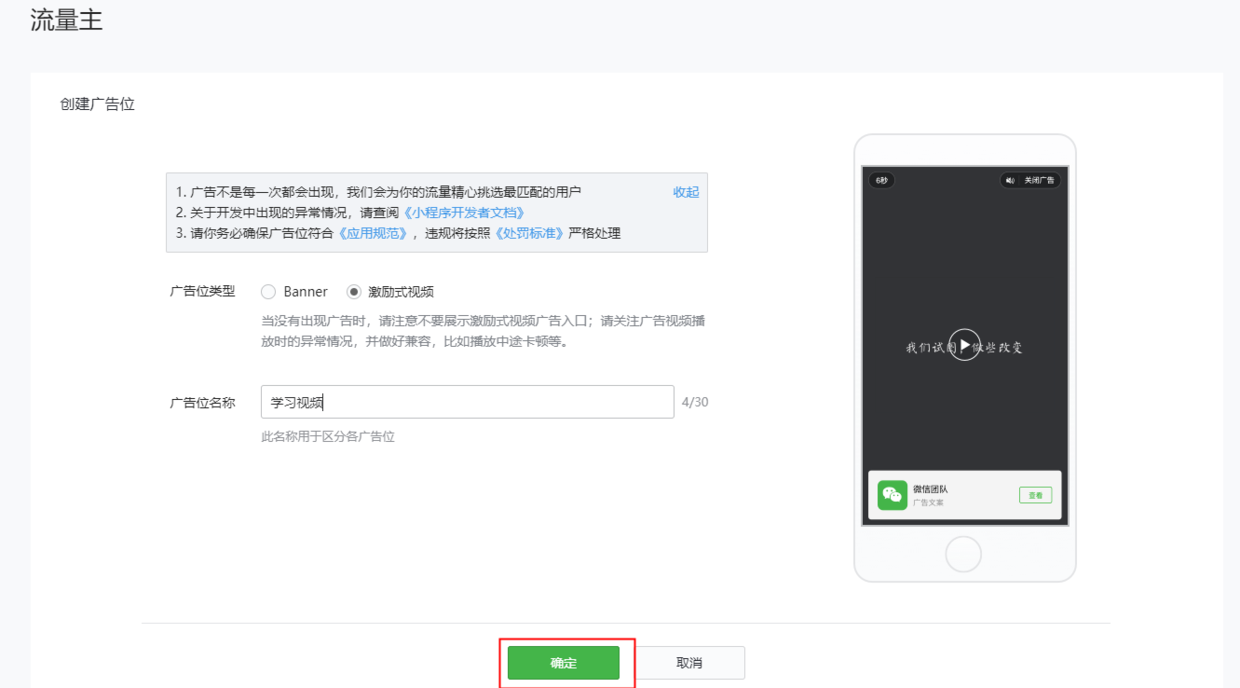Viewport: 1240px width, 688px height.
Task: Click the 广告位类型 label
Action: click(203, 291)
